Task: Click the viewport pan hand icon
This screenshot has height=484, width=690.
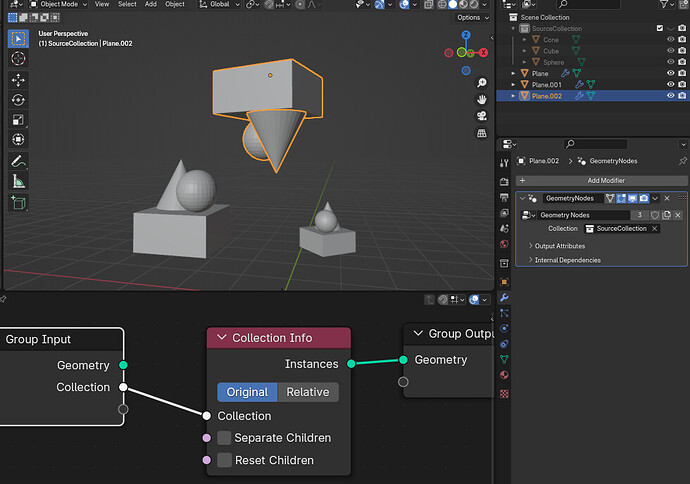Action: (482, 99)
